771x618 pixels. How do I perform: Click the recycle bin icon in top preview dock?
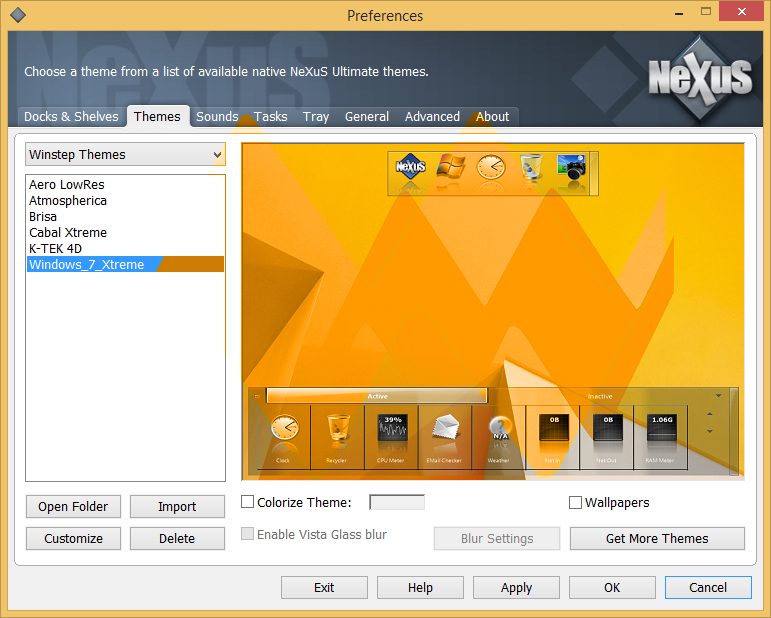[x=531, y=166]
